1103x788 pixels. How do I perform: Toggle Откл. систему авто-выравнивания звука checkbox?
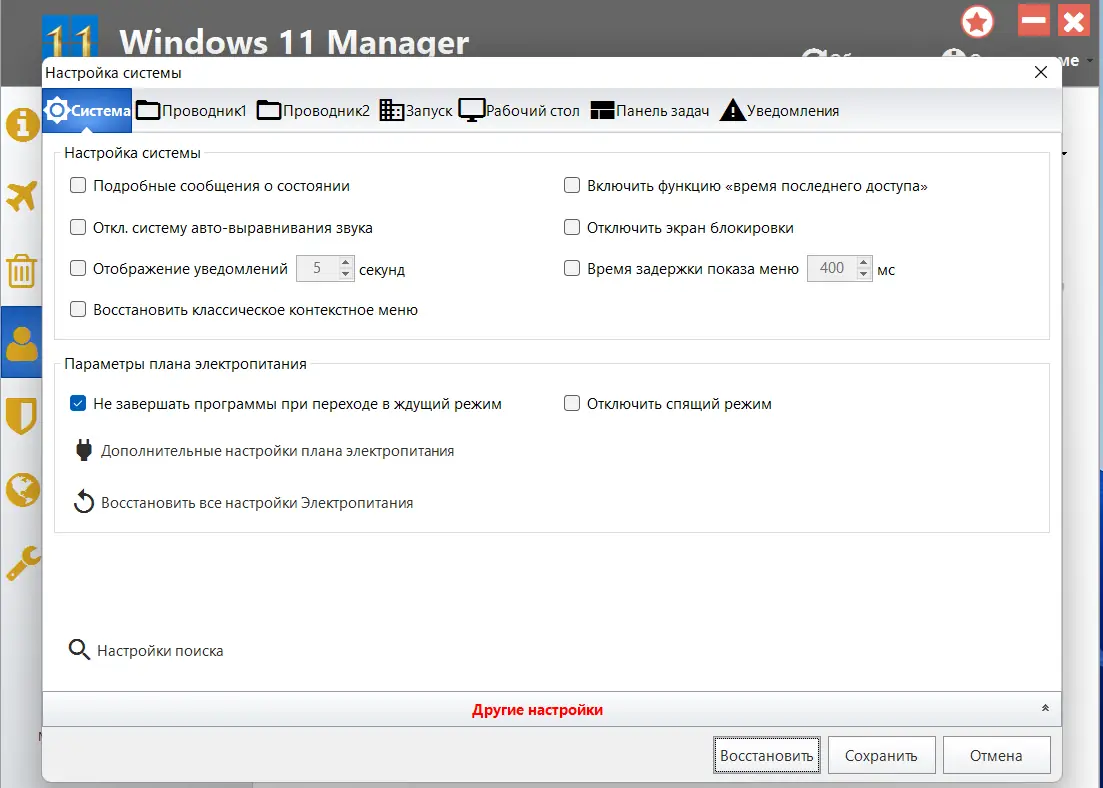(78, 227)
